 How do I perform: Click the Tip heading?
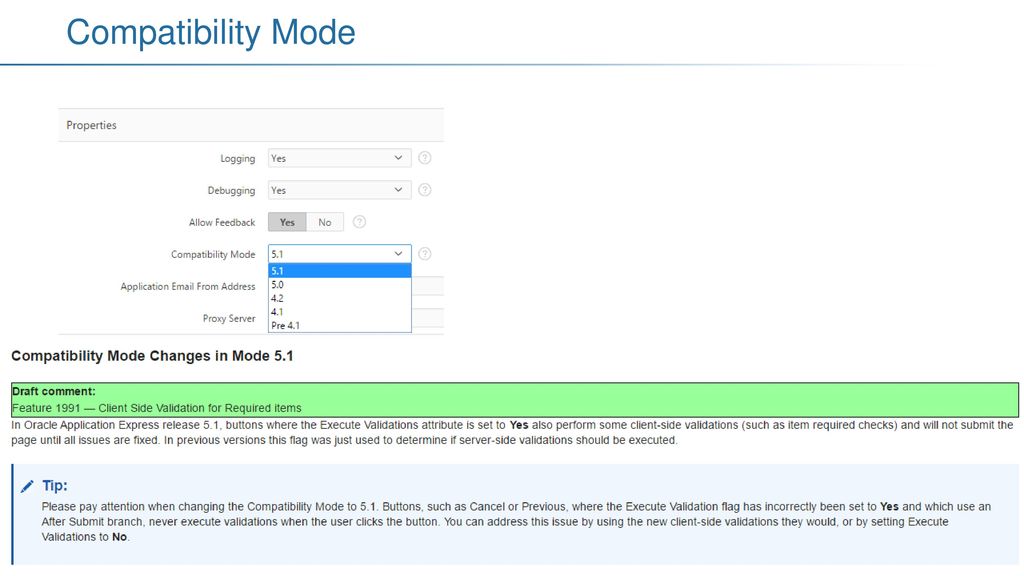pos(55,485)
